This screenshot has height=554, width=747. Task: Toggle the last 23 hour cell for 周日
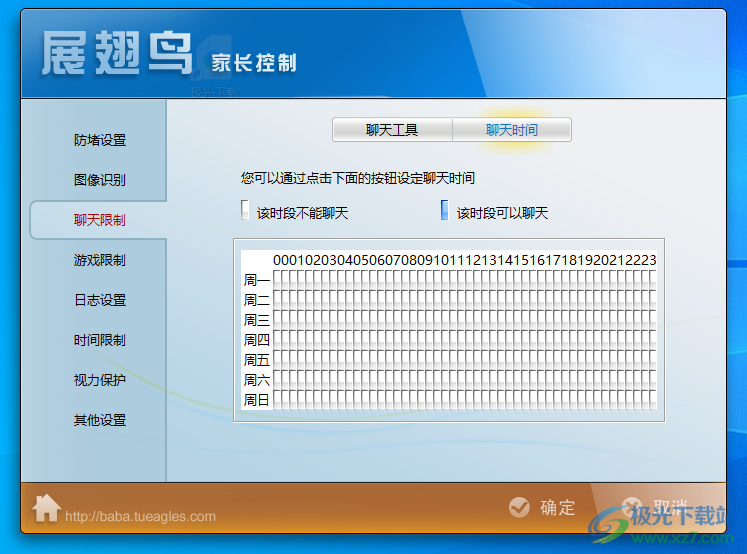click(652, 400)
